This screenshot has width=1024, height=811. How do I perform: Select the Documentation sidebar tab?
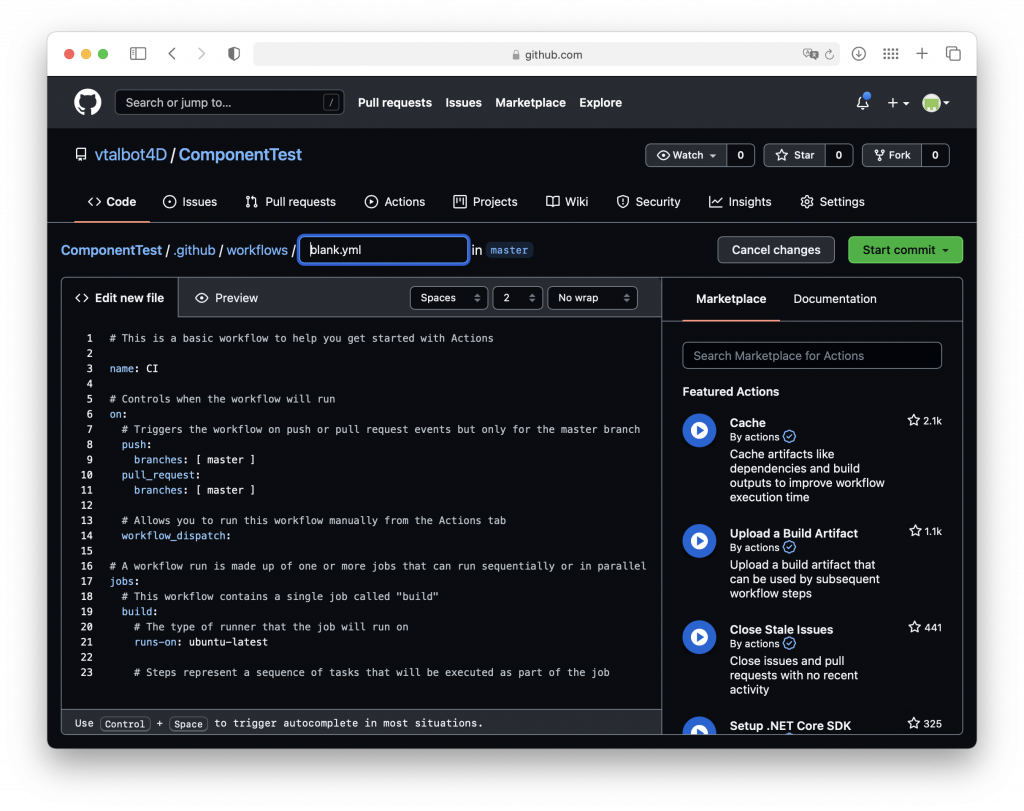click(835, 298)
